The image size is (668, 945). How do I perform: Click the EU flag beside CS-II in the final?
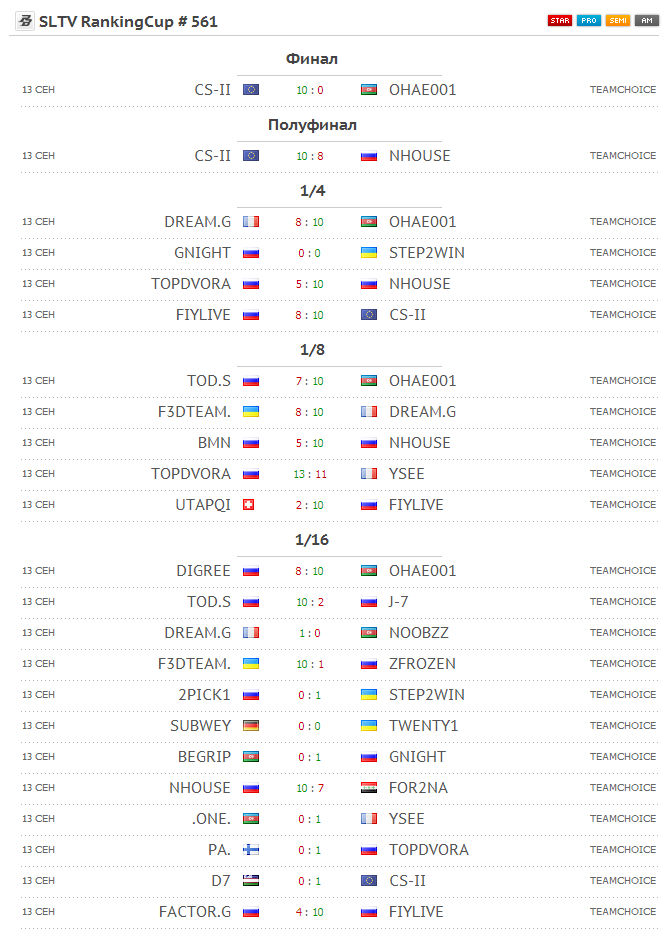click(251, 90)
